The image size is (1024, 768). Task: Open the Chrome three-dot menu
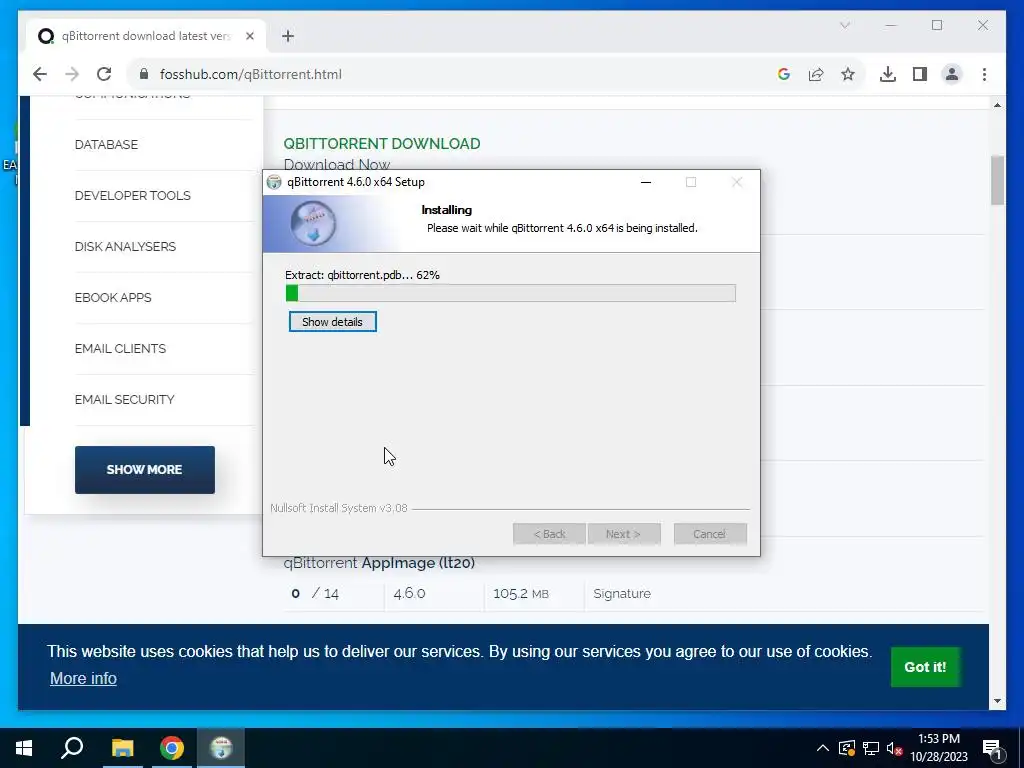click(x=984, y=74)
